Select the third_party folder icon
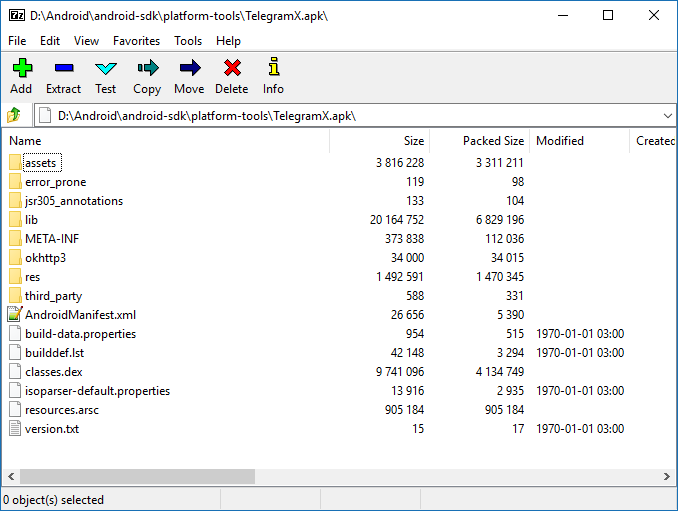This screenshot has width=678, height=511. point(15,296)
